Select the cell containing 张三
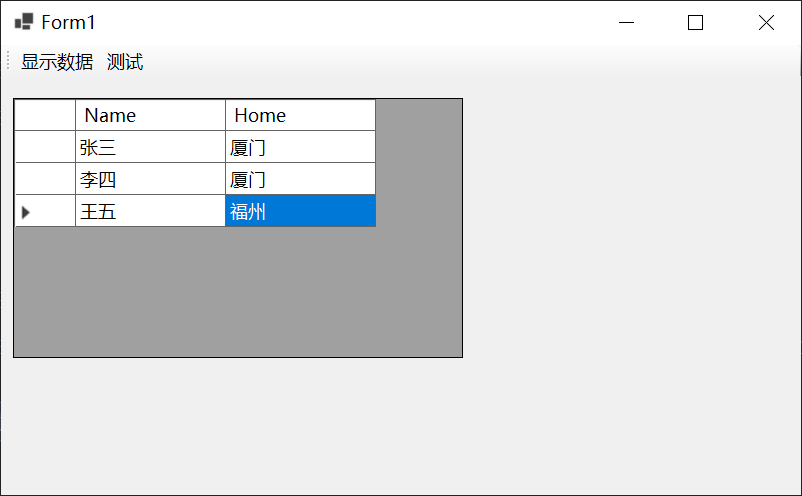Viewport: 802px width, 496px height. click(x=150, y=148)
